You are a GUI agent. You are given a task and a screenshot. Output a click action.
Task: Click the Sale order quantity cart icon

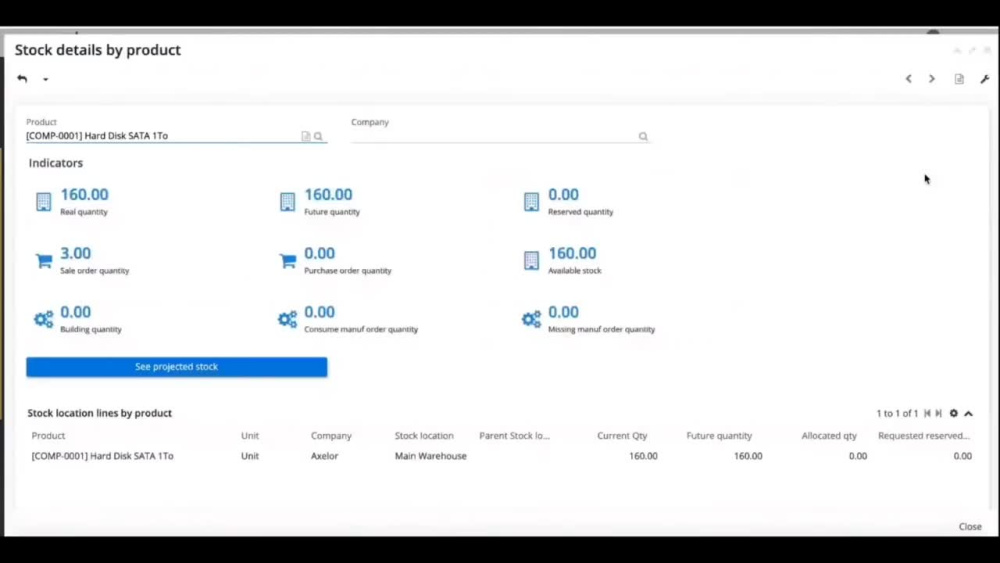[43, 261]
